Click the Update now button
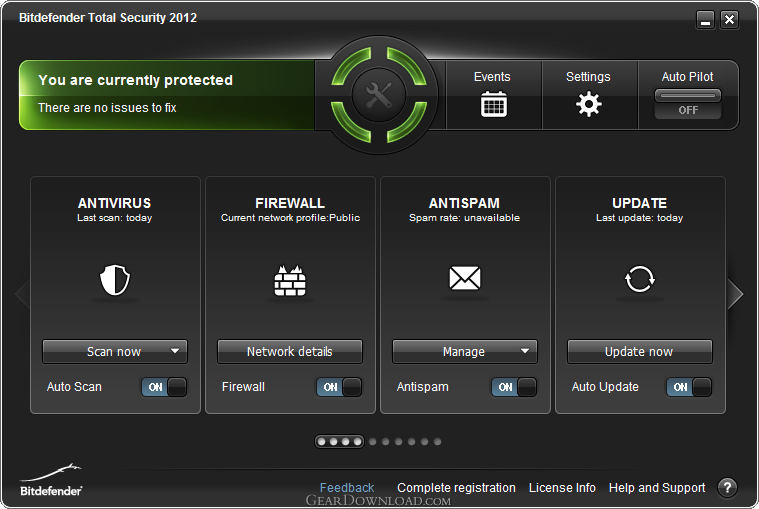The image size is (759, 509). tap(639, 352)
